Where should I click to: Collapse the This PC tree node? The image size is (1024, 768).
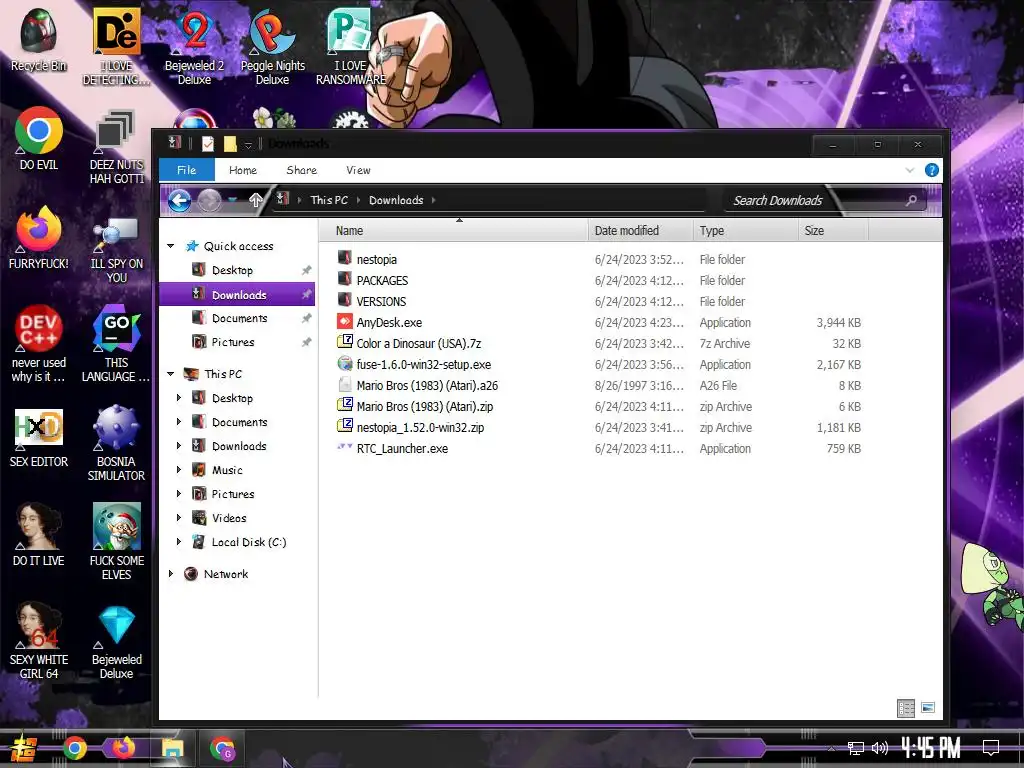[x=170, y=374]
